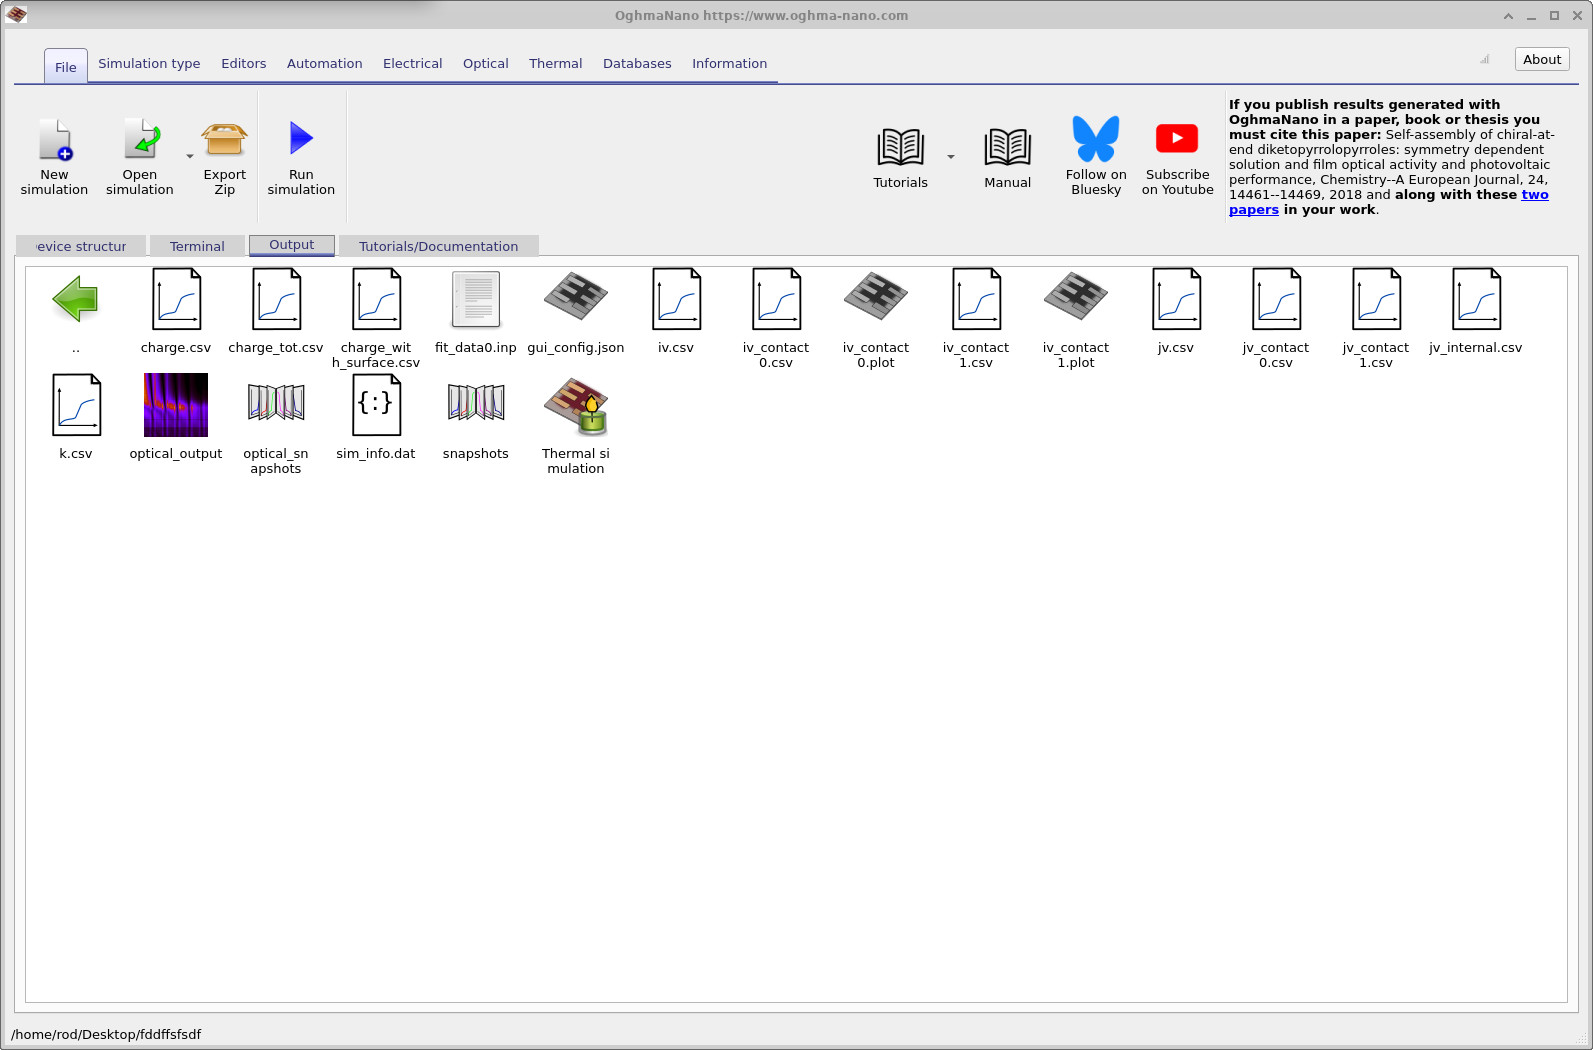Click the Subscribe on Youtube icon
This screenshot has width=1593, height=1050.
(1177, 139)
